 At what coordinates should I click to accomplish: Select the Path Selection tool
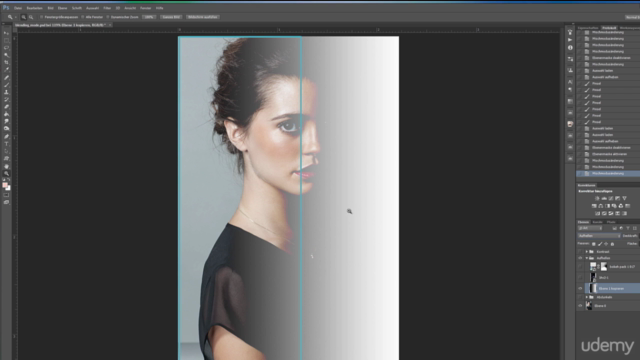coord(6,151)
